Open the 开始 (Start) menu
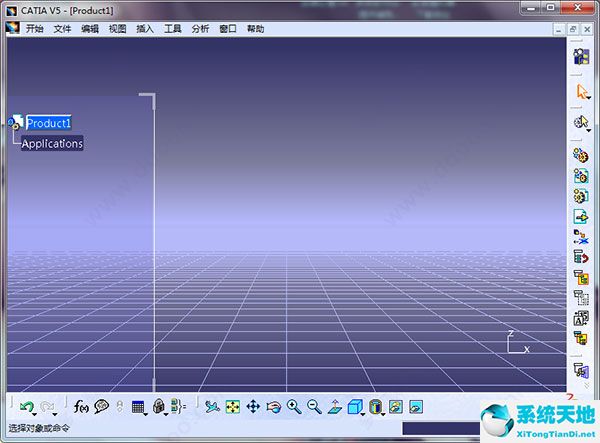Screen dimensions: 600x443 tap(34, 29)
